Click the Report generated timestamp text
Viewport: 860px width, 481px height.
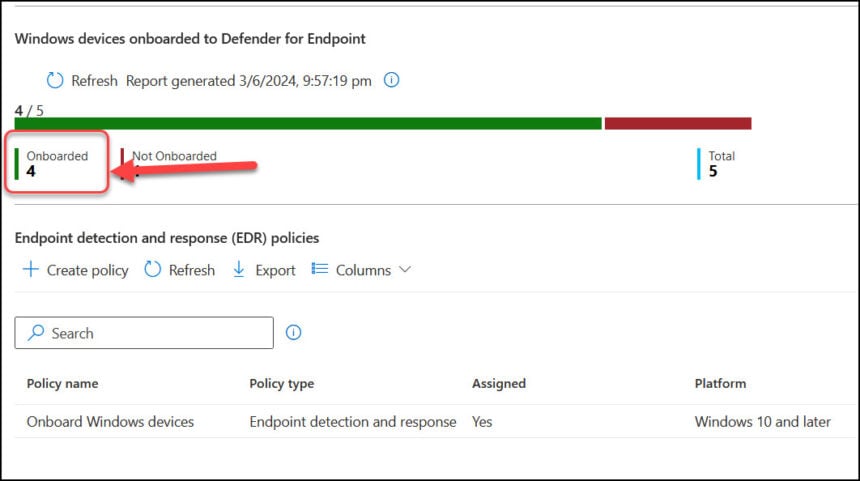point(248,81)
